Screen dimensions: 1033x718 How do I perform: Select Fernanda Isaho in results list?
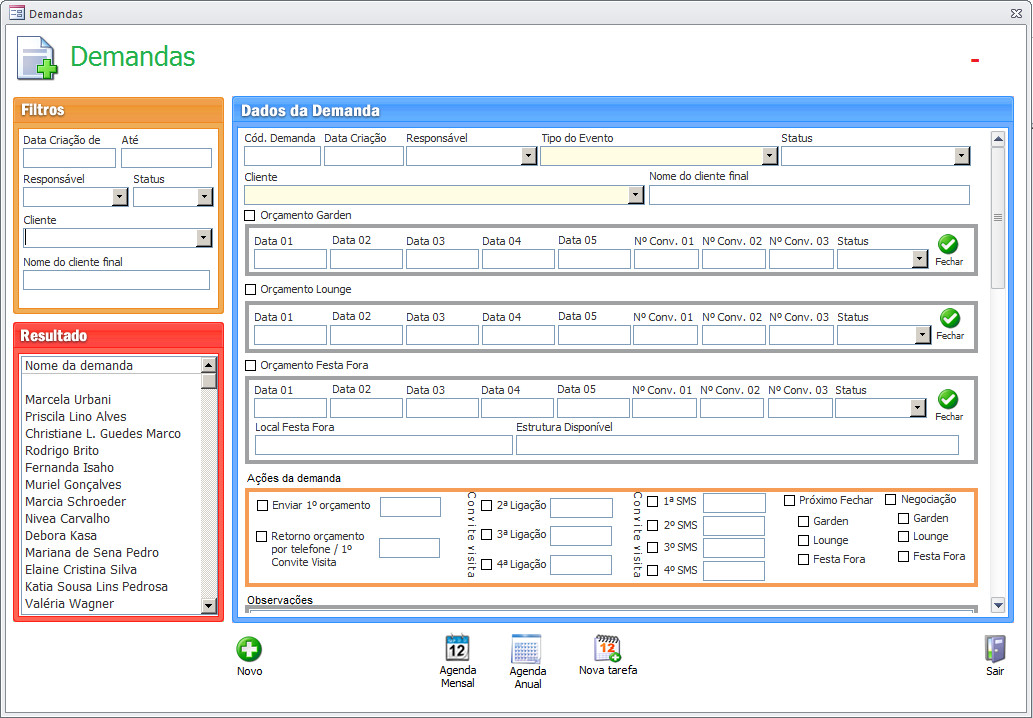[69, 468]
